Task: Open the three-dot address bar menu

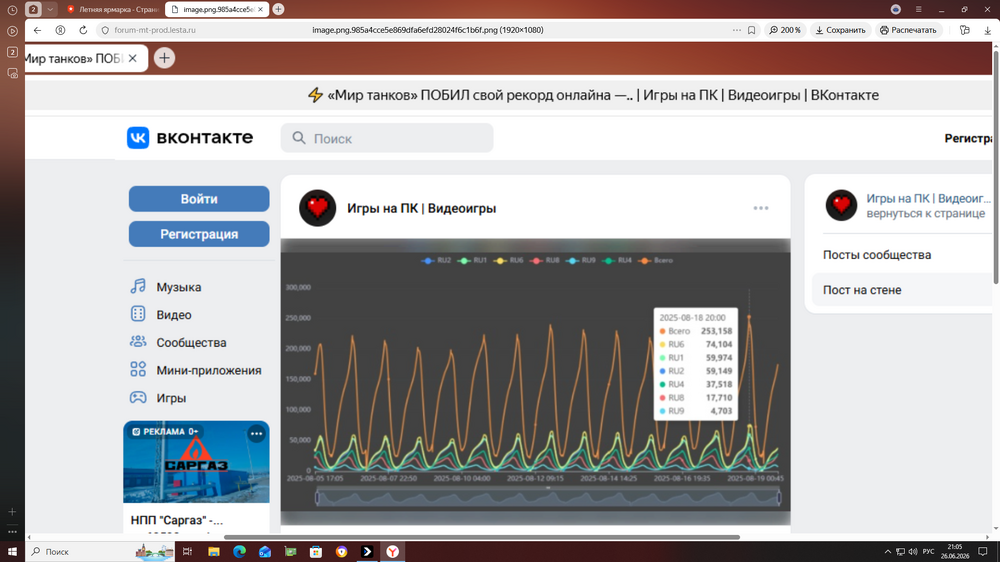Action: click(737, 30)
